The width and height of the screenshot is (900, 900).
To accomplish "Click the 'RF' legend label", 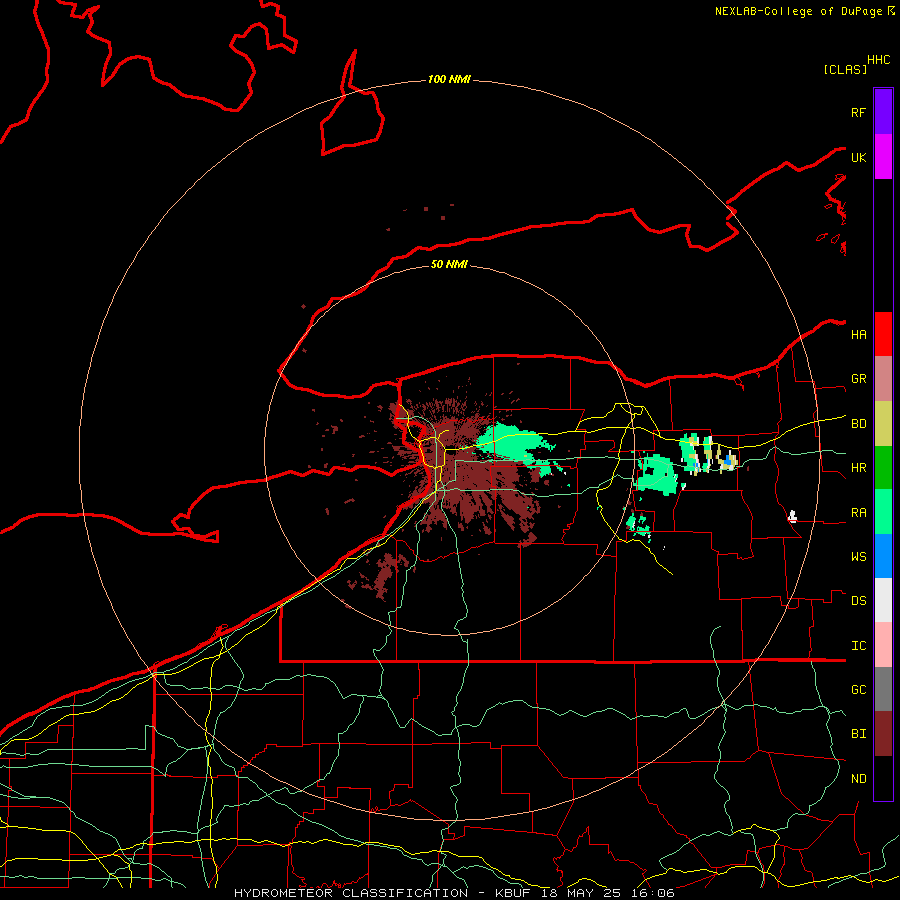I will [858, 112].
